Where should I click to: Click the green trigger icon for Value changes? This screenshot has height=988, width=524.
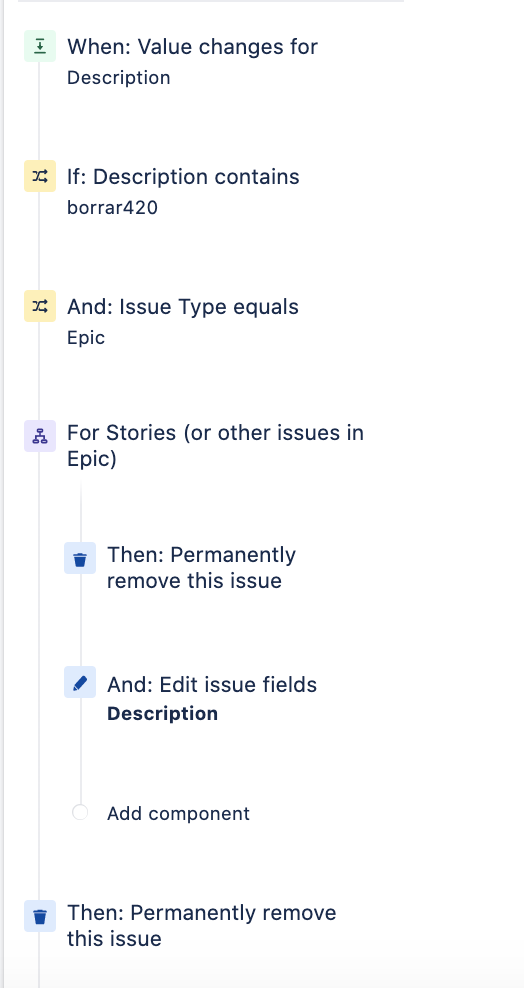point(40,46)
